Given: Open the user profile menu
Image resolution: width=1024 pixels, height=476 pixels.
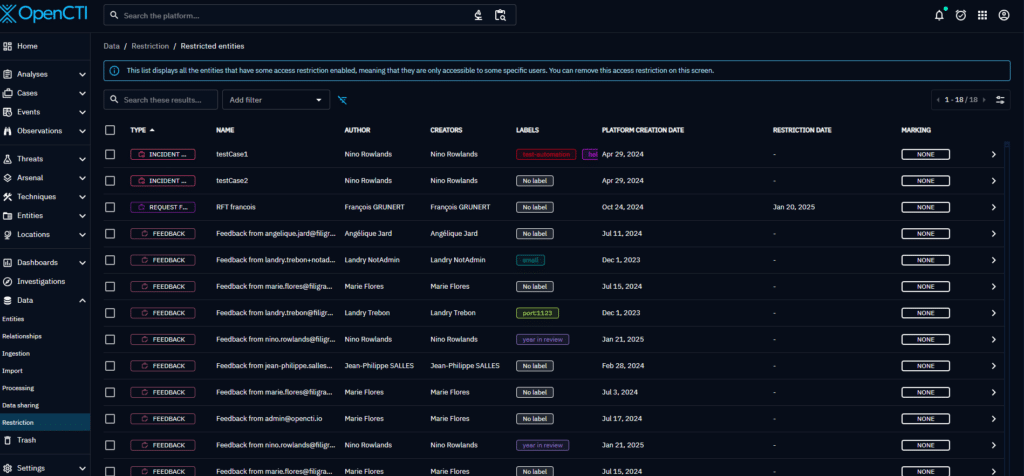Looking at the screenshot, I should click(1003, 15).
